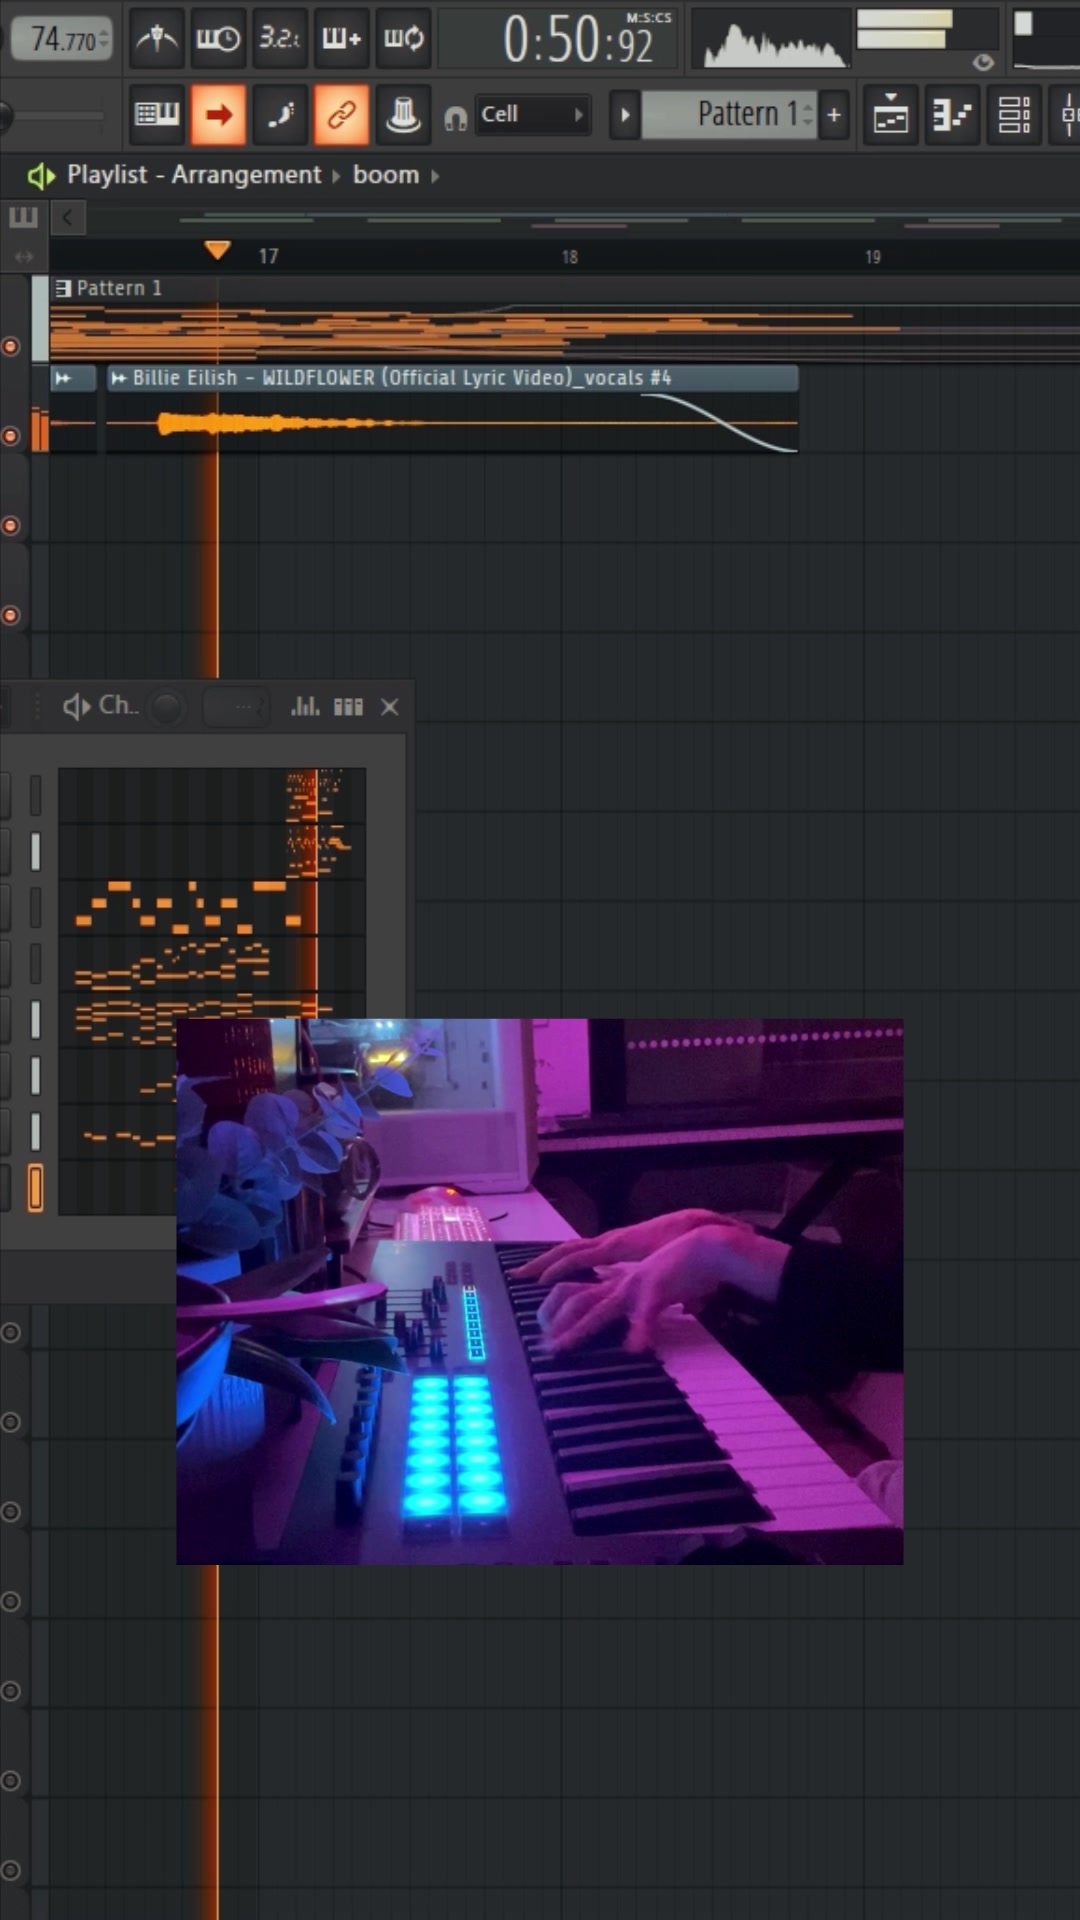The width and height of the screenshot is (1080, 1920).
Task: Click the keyboard performance video overlay
Action: click(540, 1291)
